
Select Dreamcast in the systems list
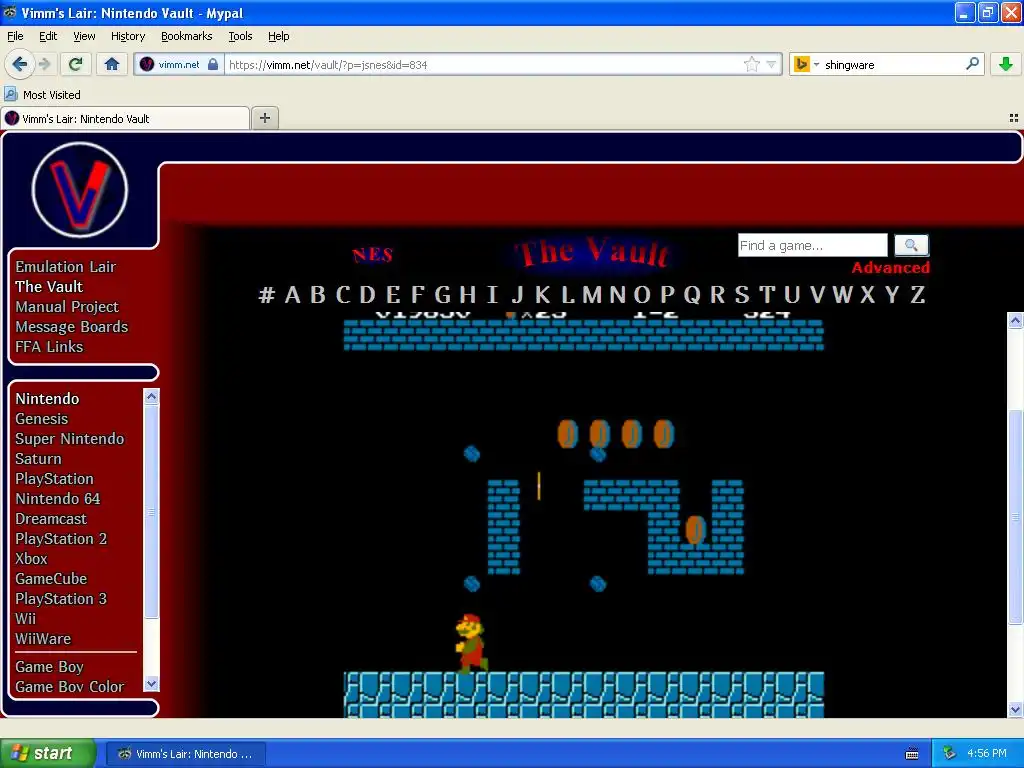tap(50, 519)
